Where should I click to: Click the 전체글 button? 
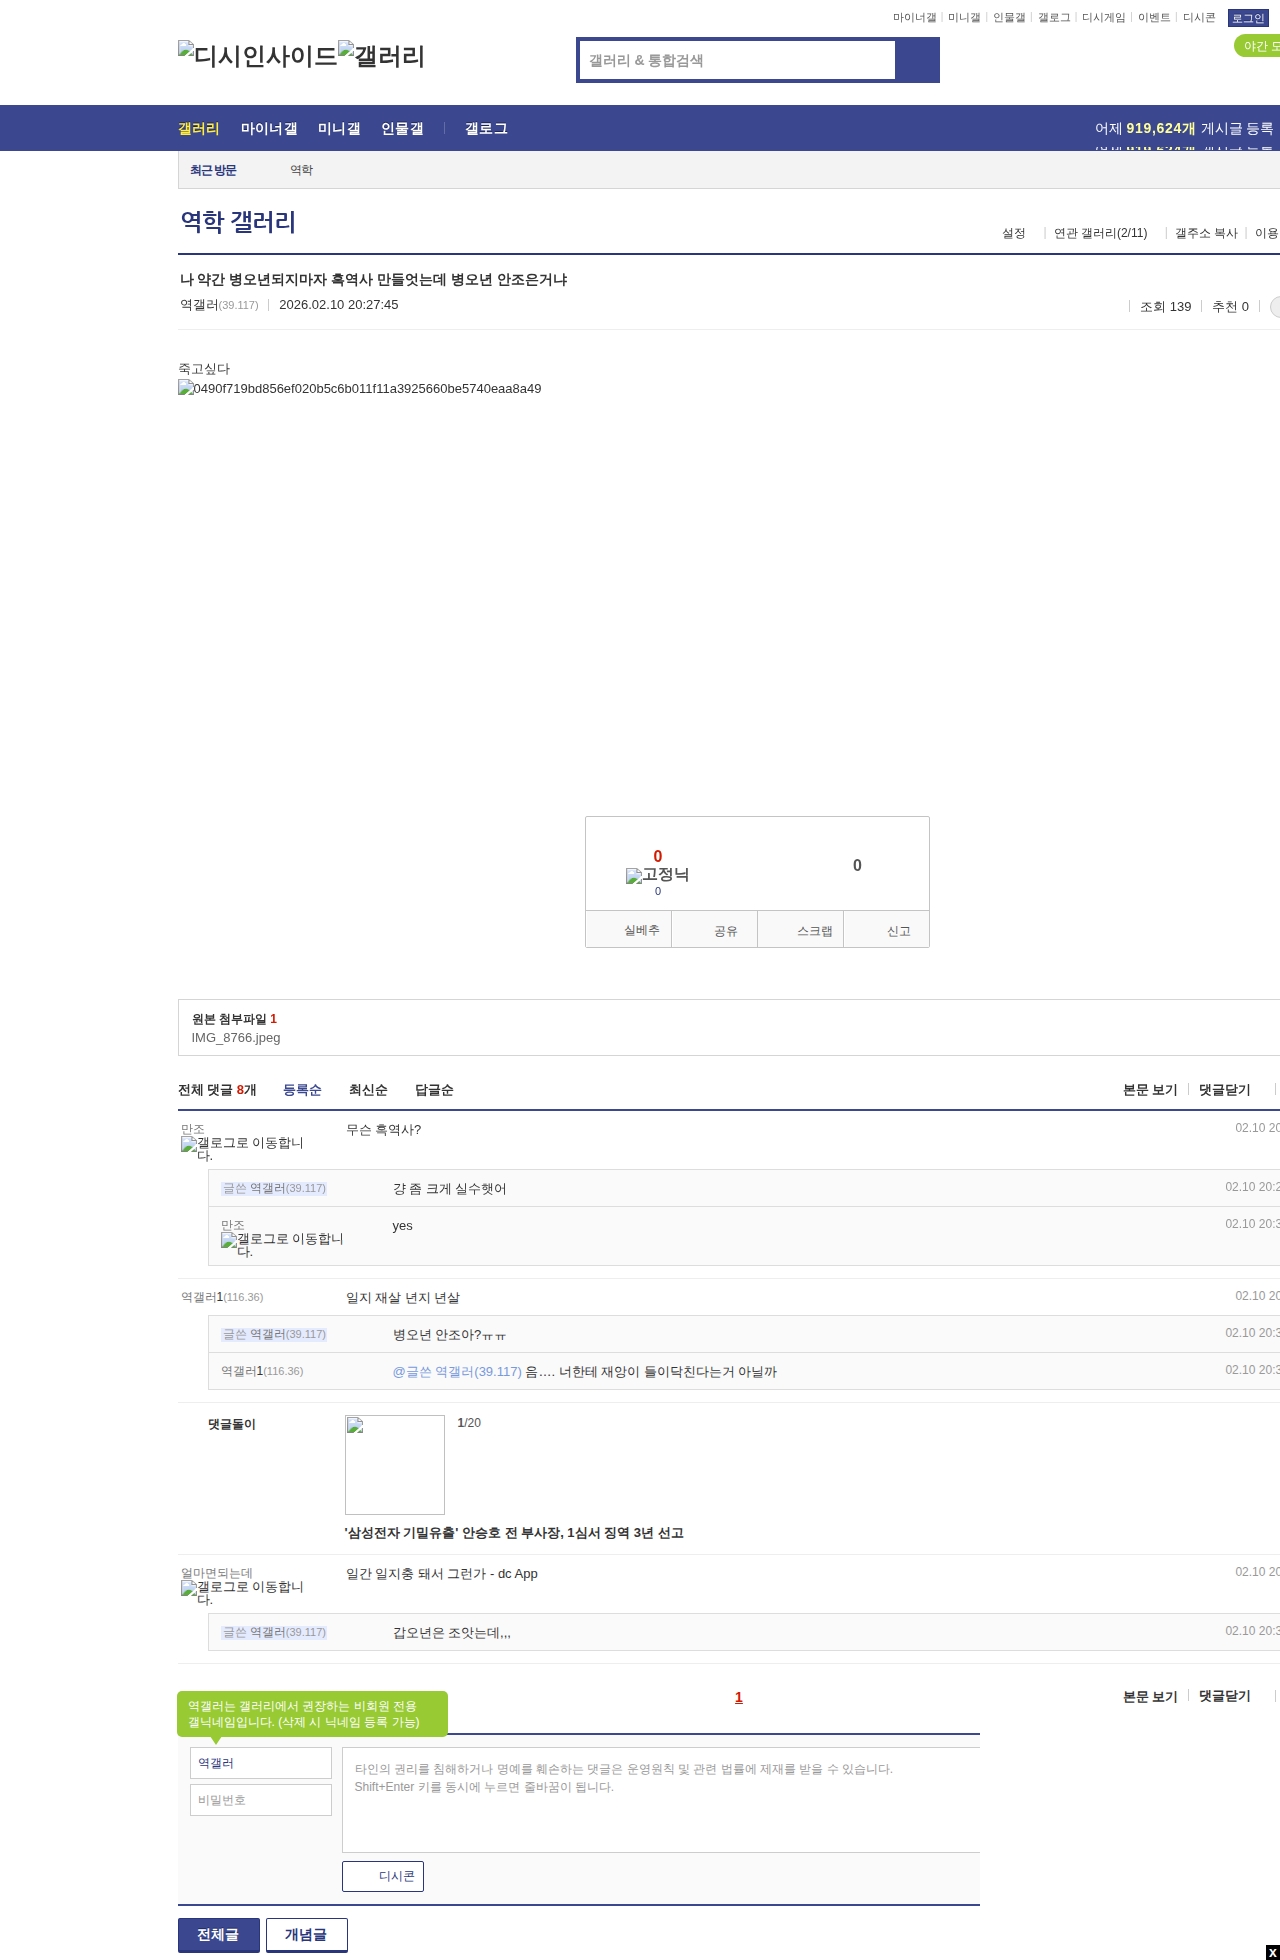pyautogui.click(x=219, y=1935)
